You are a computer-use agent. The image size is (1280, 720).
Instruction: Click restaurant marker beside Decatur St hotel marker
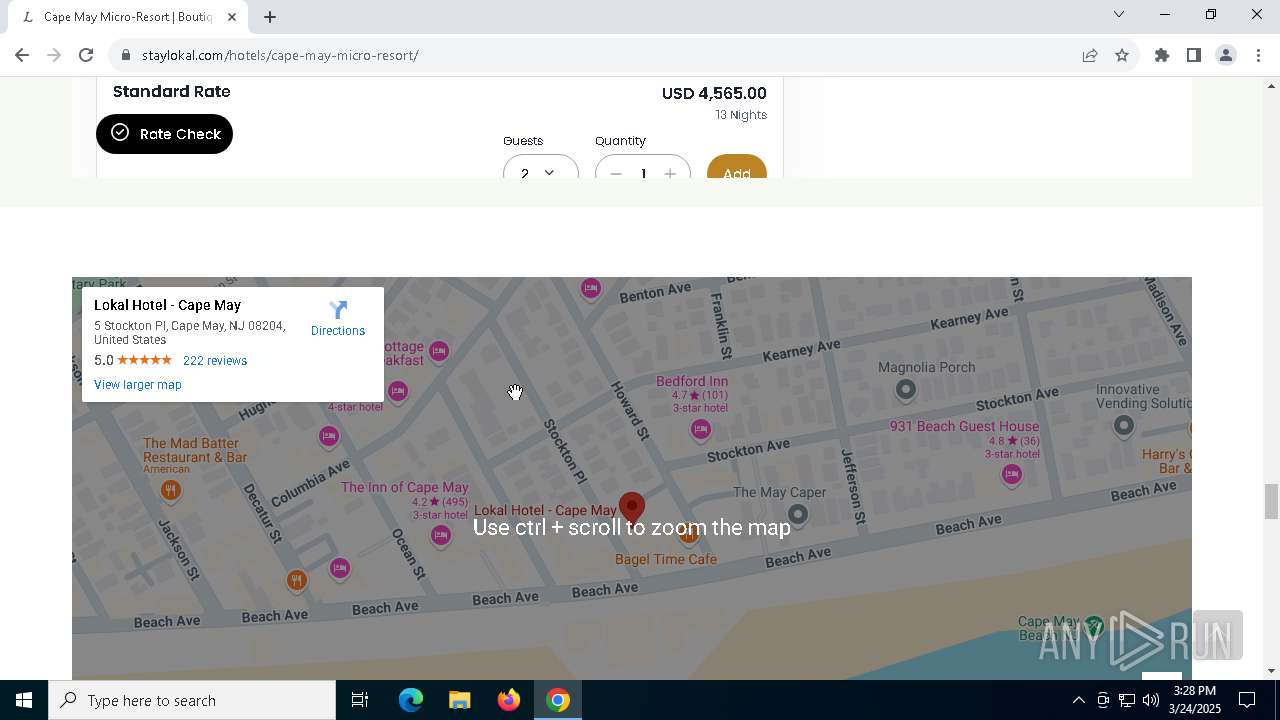[x=296, y=580]
